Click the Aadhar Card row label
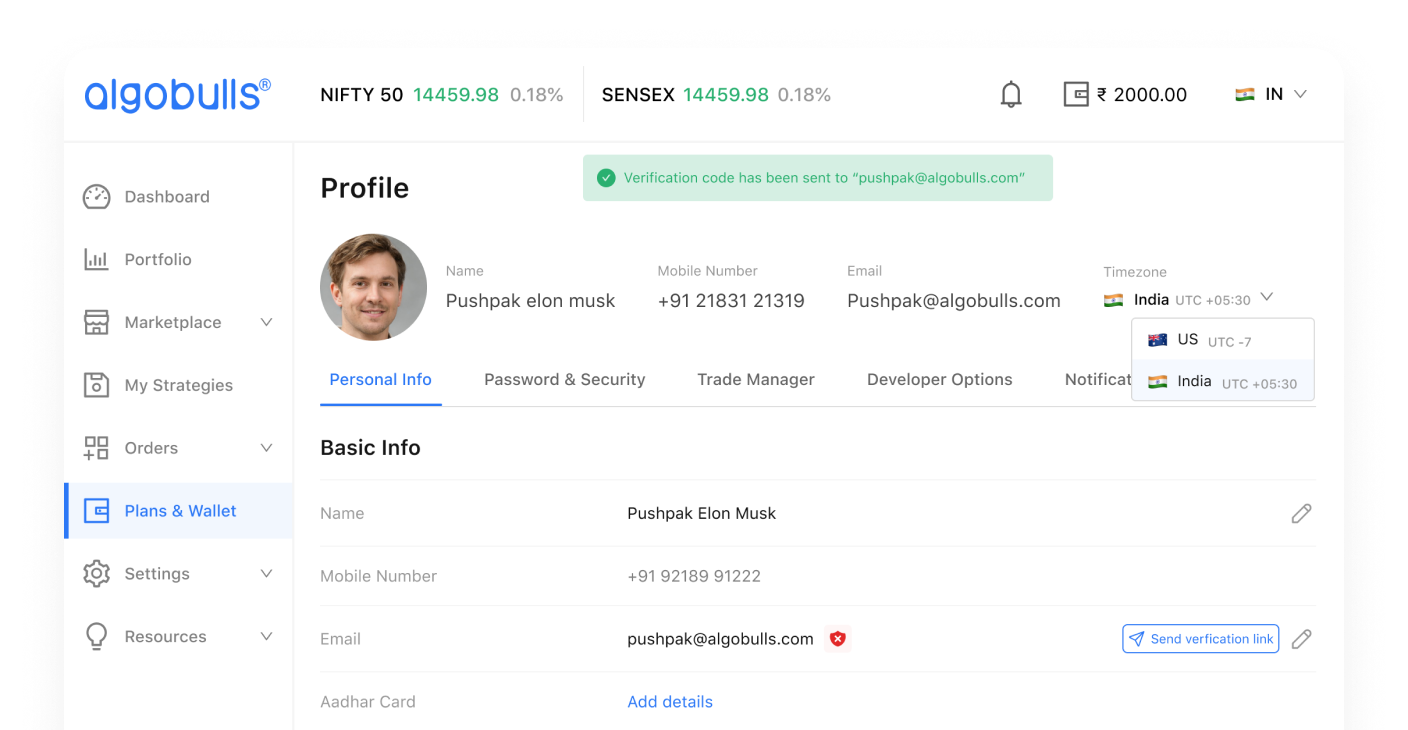The image size is (1408, 730). tap(368, 702)
